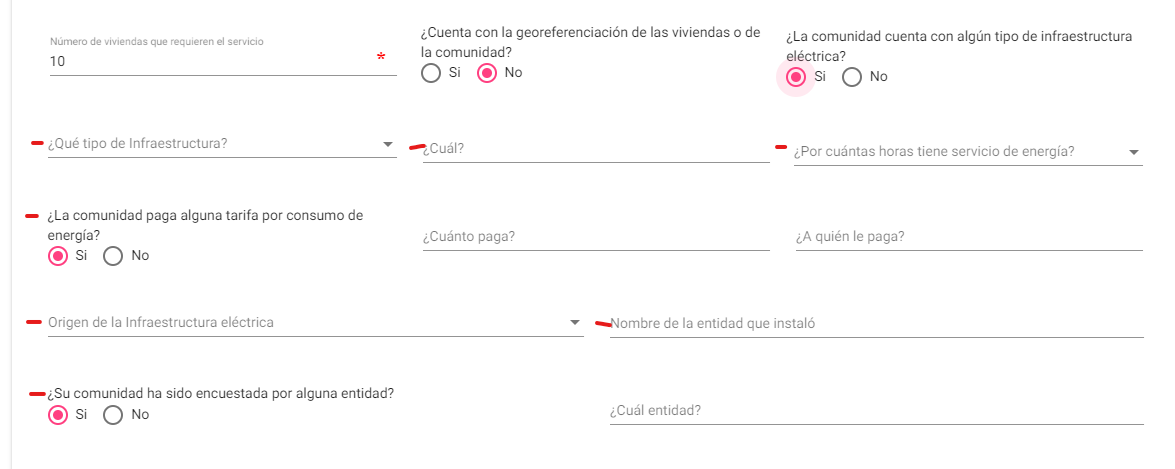The width and height of the screenshot is (1175, 469).
Task: Focus the Número de viviendas input field
Action: click(210, 61)
